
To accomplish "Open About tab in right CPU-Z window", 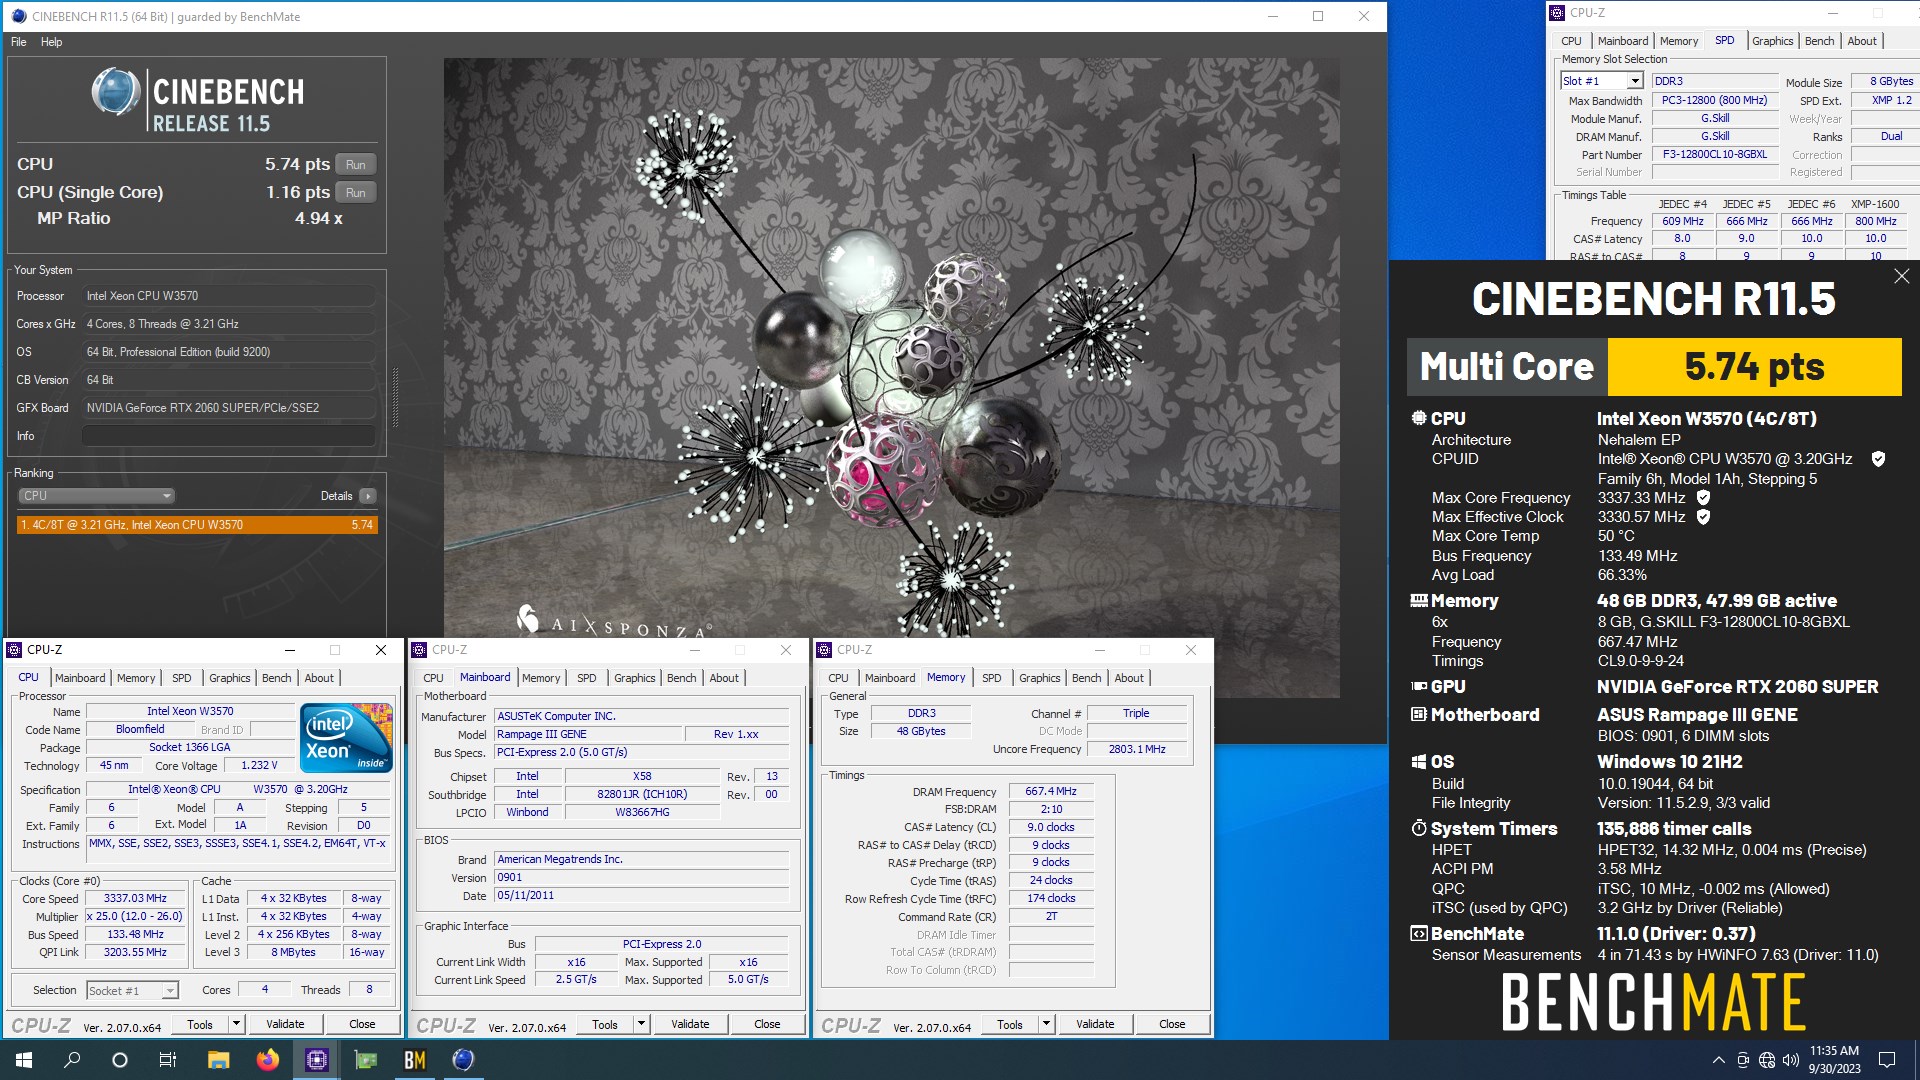I will [1129, 678].
